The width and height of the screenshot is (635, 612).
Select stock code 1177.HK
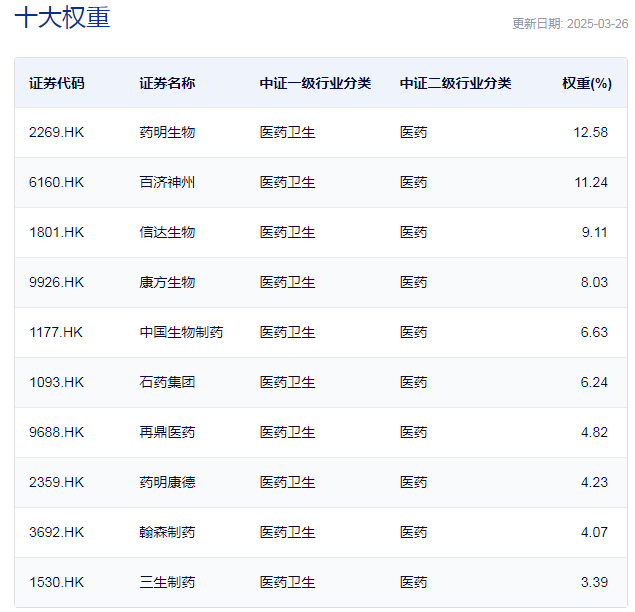coord(55,332)
